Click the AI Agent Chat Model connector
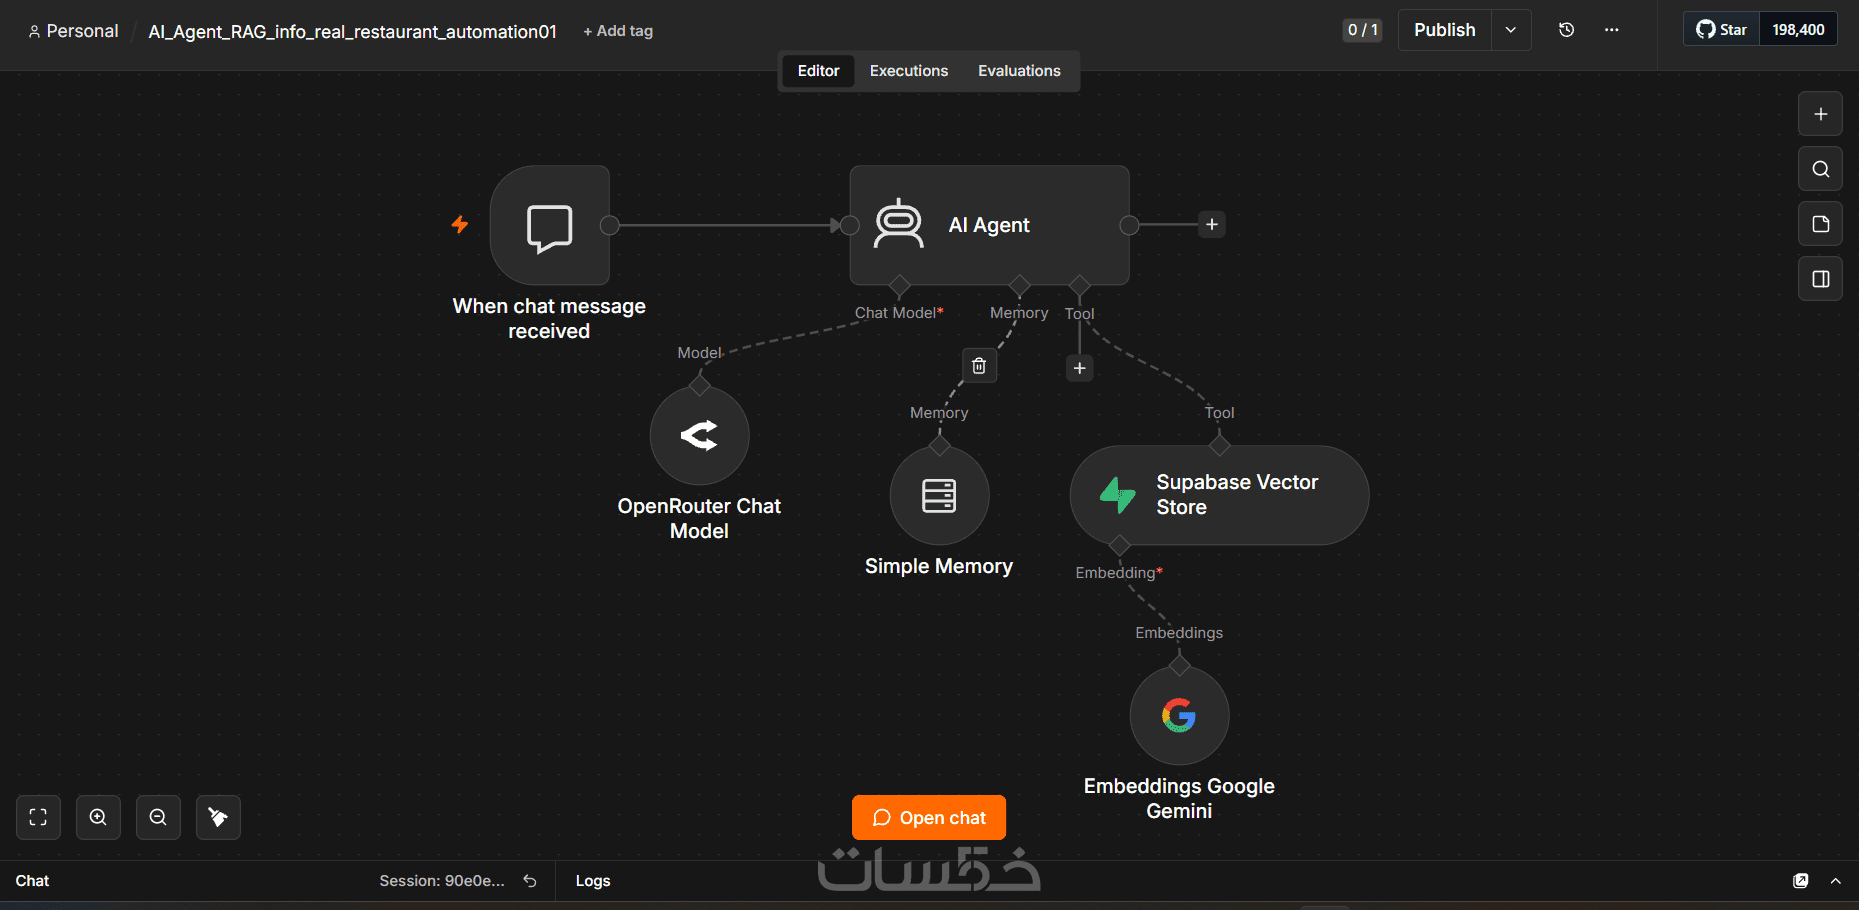The image size is (1859, 910). coord(899,285)
